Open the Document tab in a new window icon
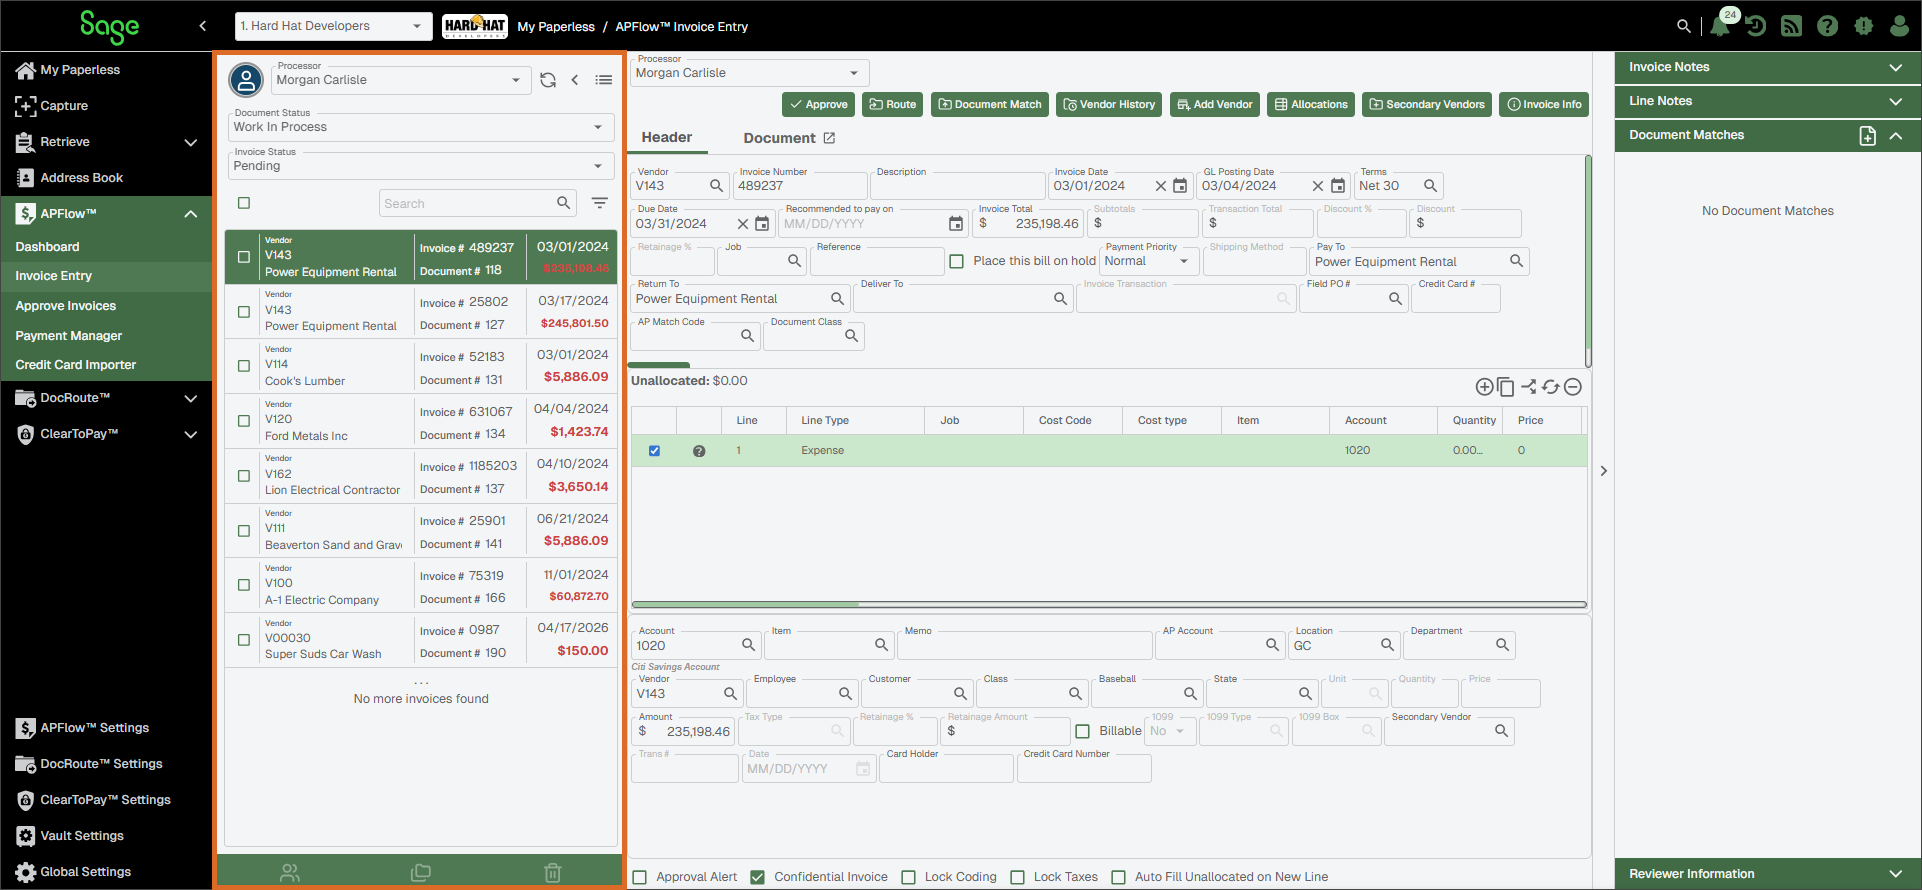 829,138
